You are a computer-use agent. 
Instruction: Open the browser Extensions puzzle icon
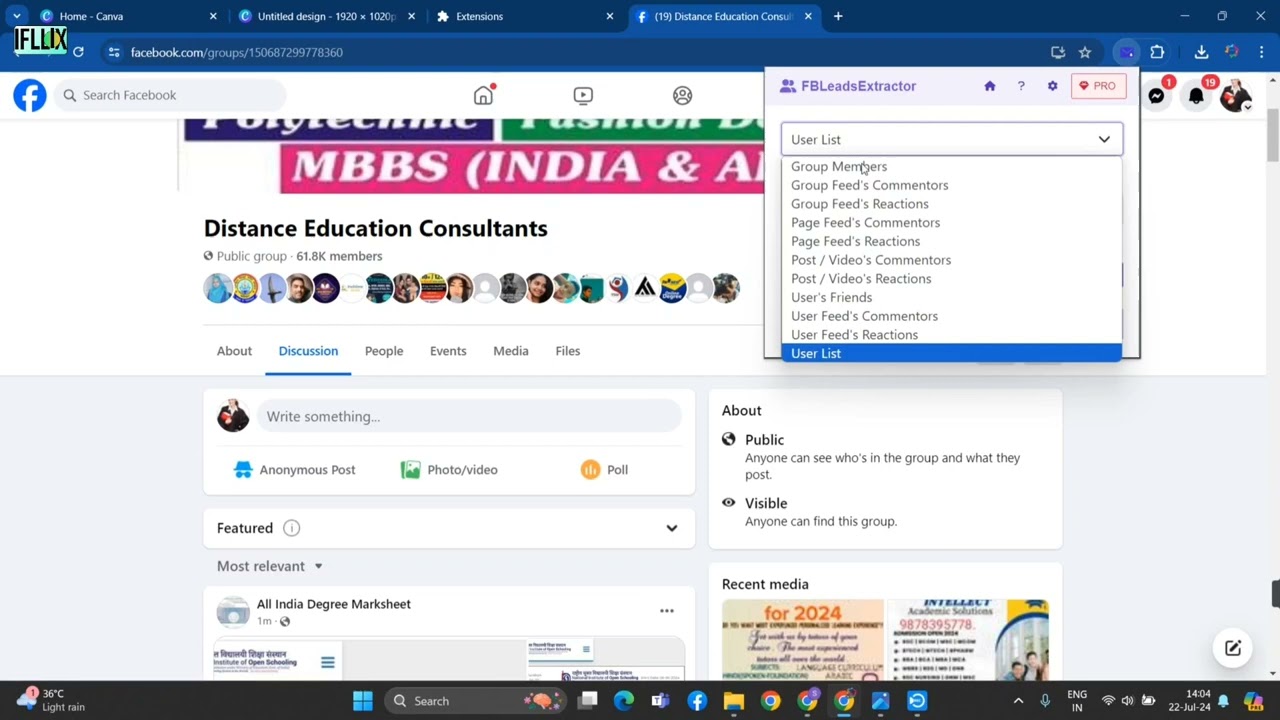click(1157, 52)
